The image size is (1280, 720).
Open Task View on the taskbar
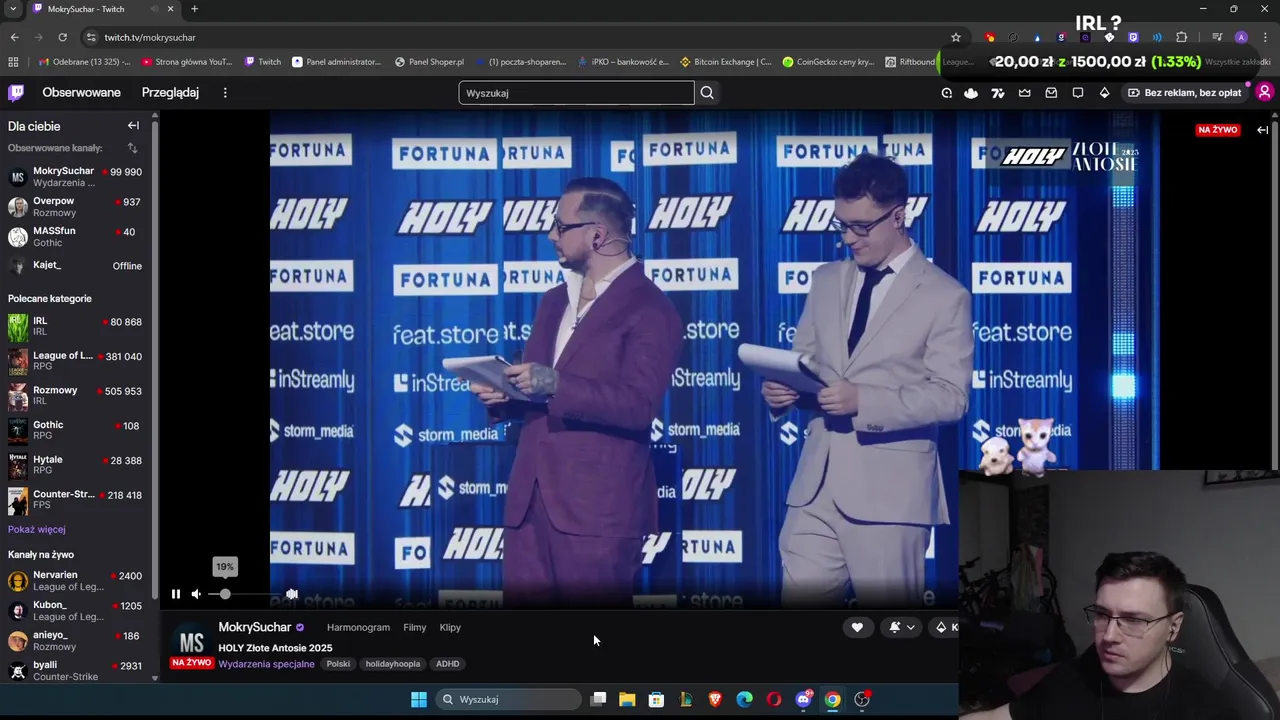click(598, 699)
